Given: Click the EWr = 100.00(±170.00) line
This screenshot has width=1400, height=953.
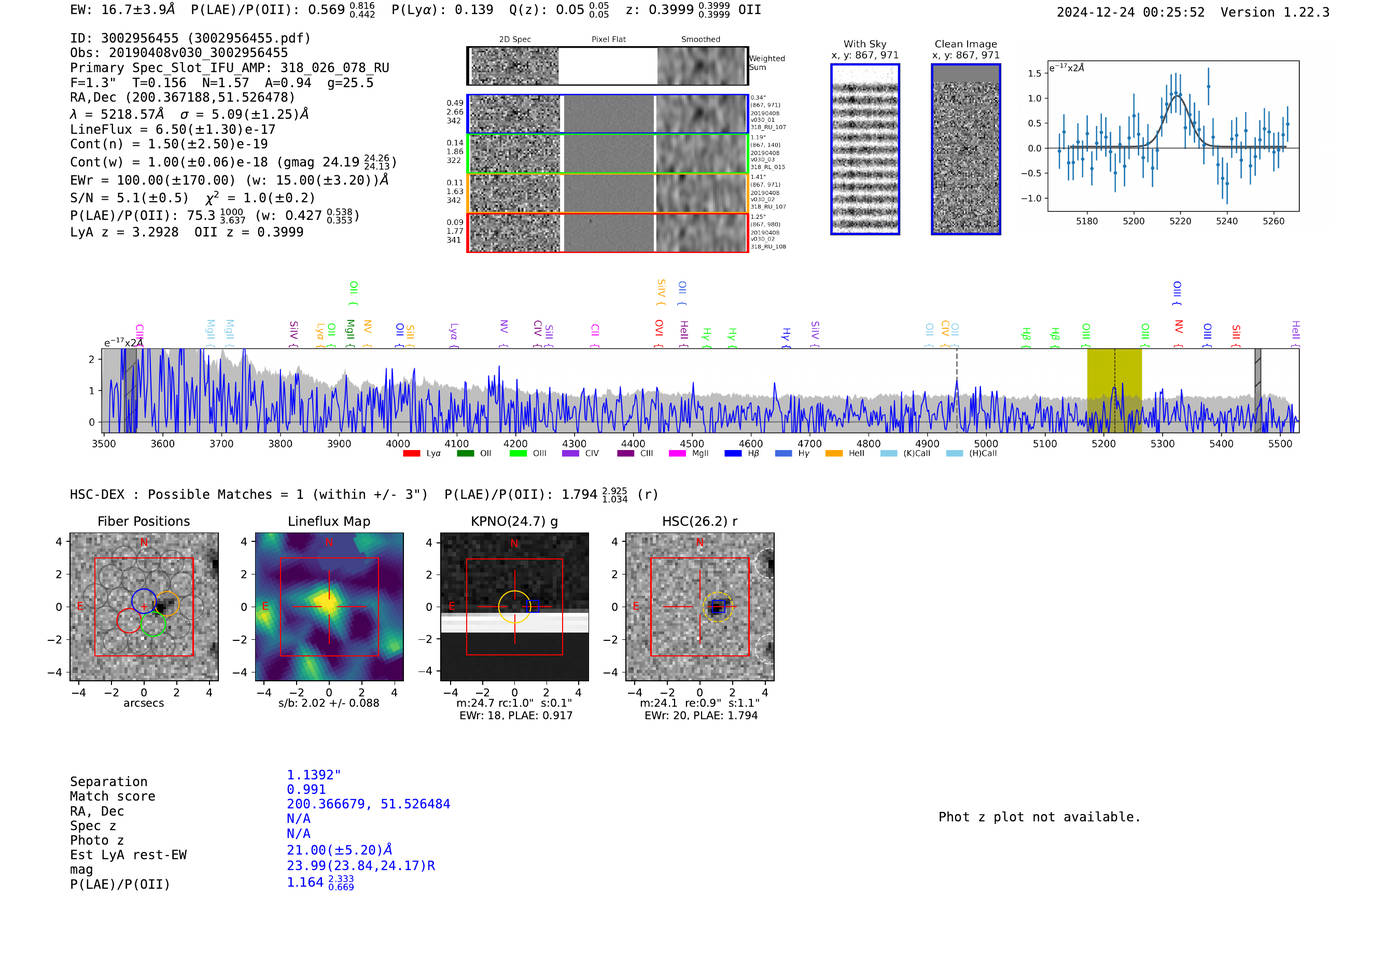Looking at the screenshot, I should (229, 180).
